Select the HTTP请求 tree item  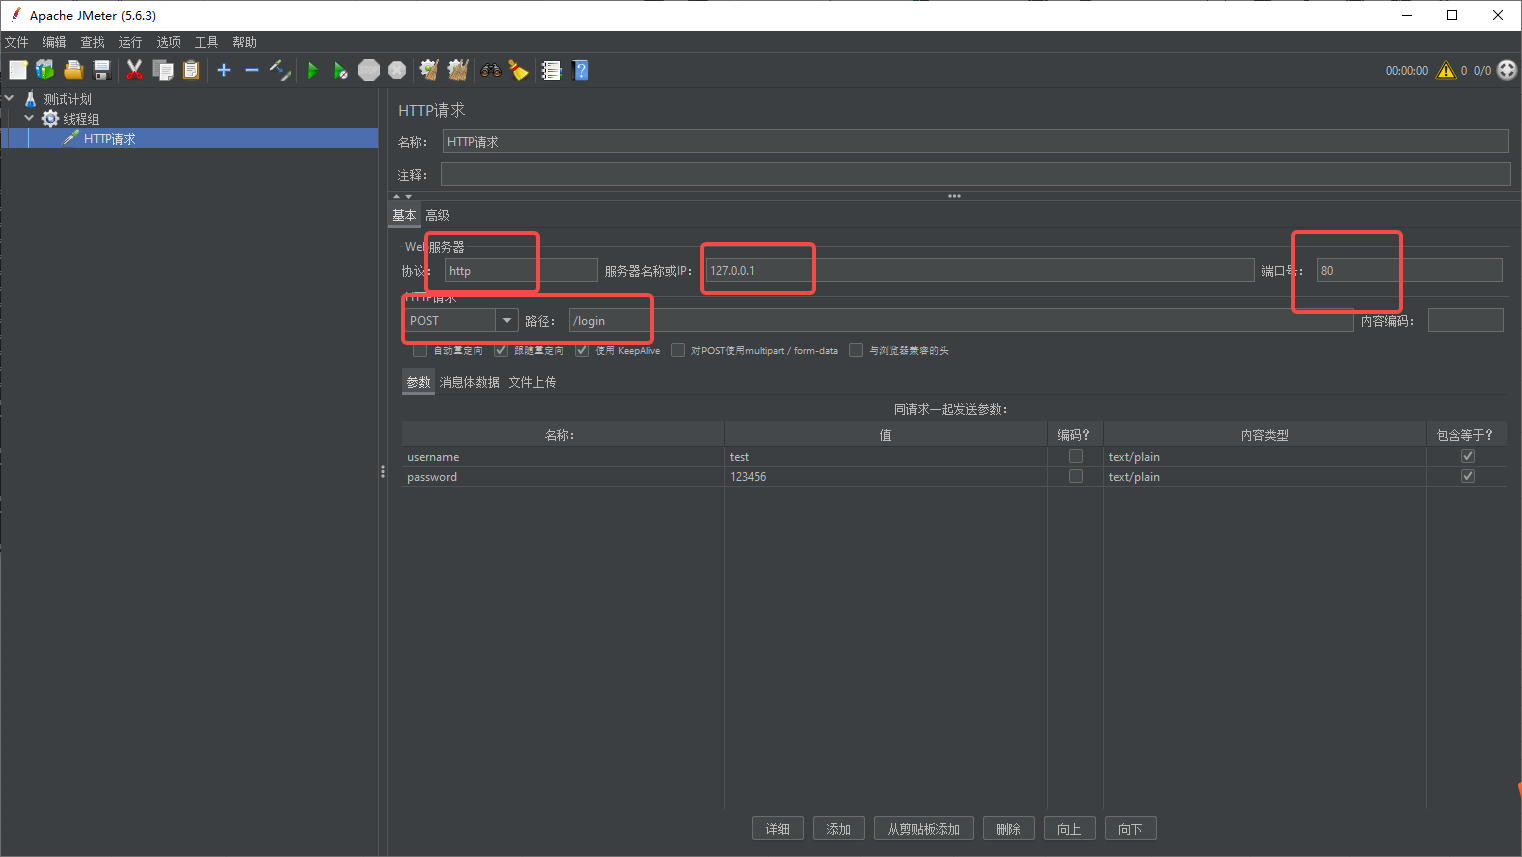(110, 138)
